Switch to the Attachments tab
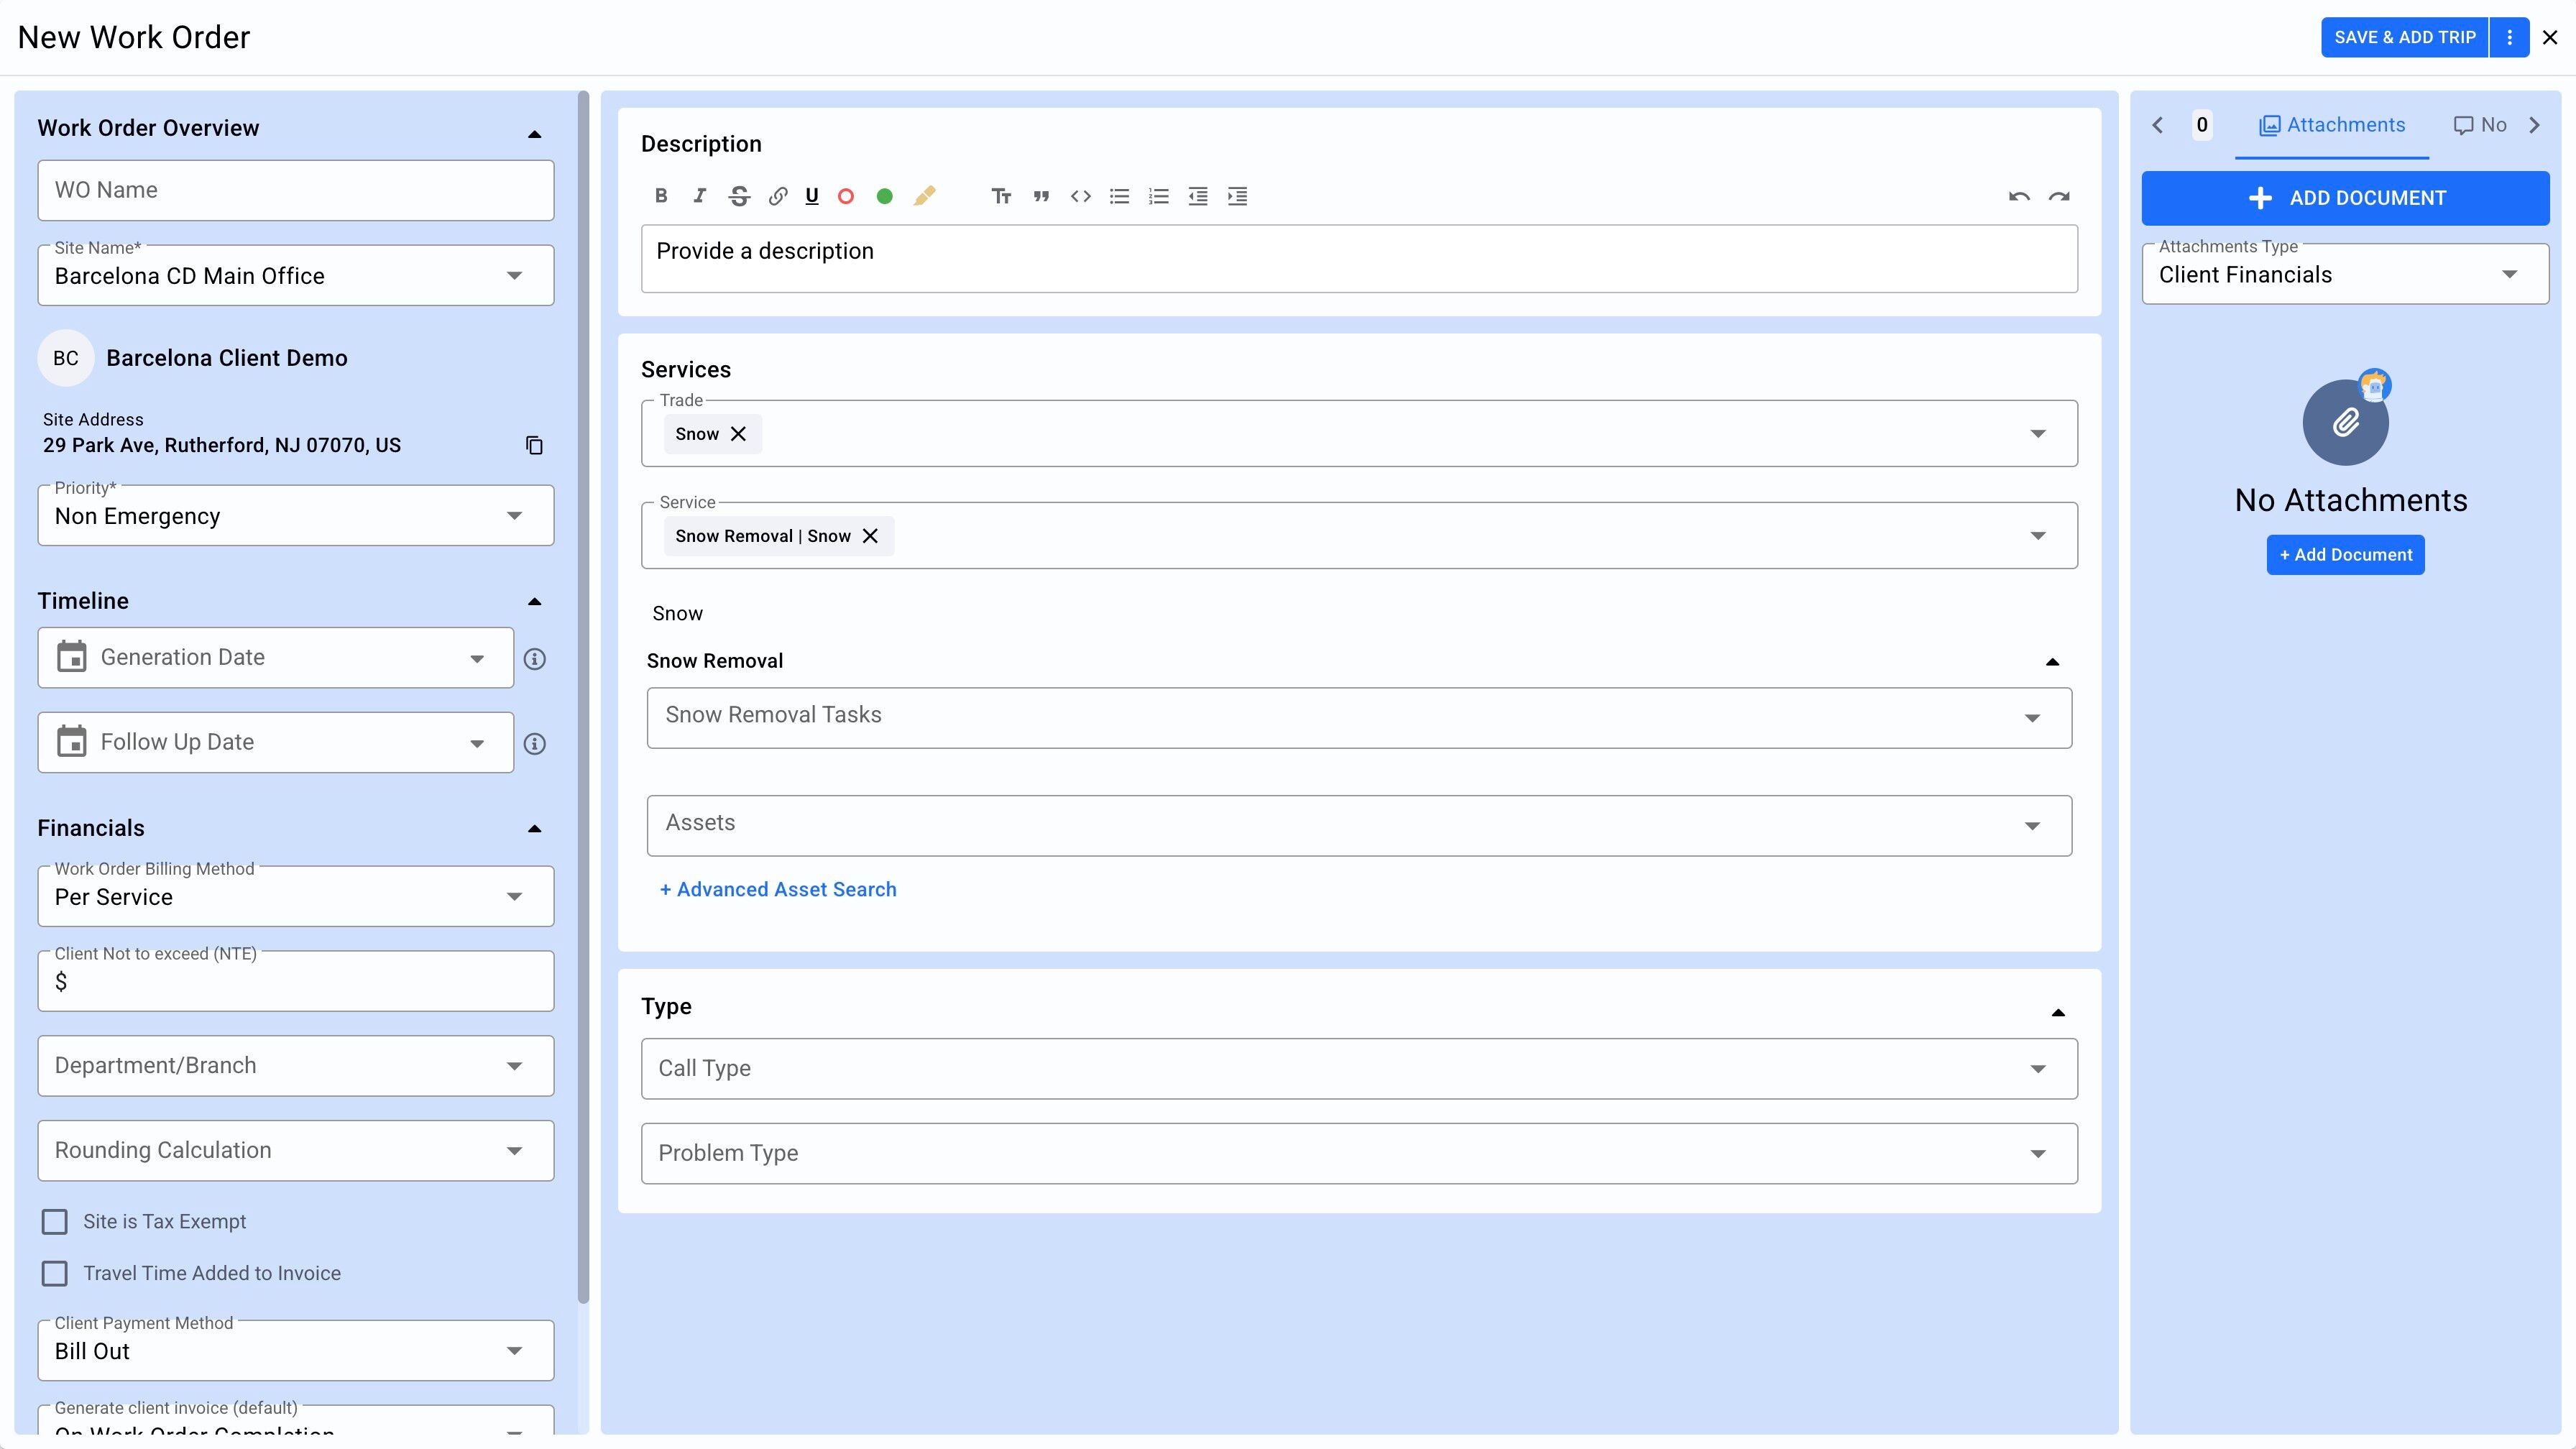The width and height of the screenshot is (2576, 1449). point(2332,125)
